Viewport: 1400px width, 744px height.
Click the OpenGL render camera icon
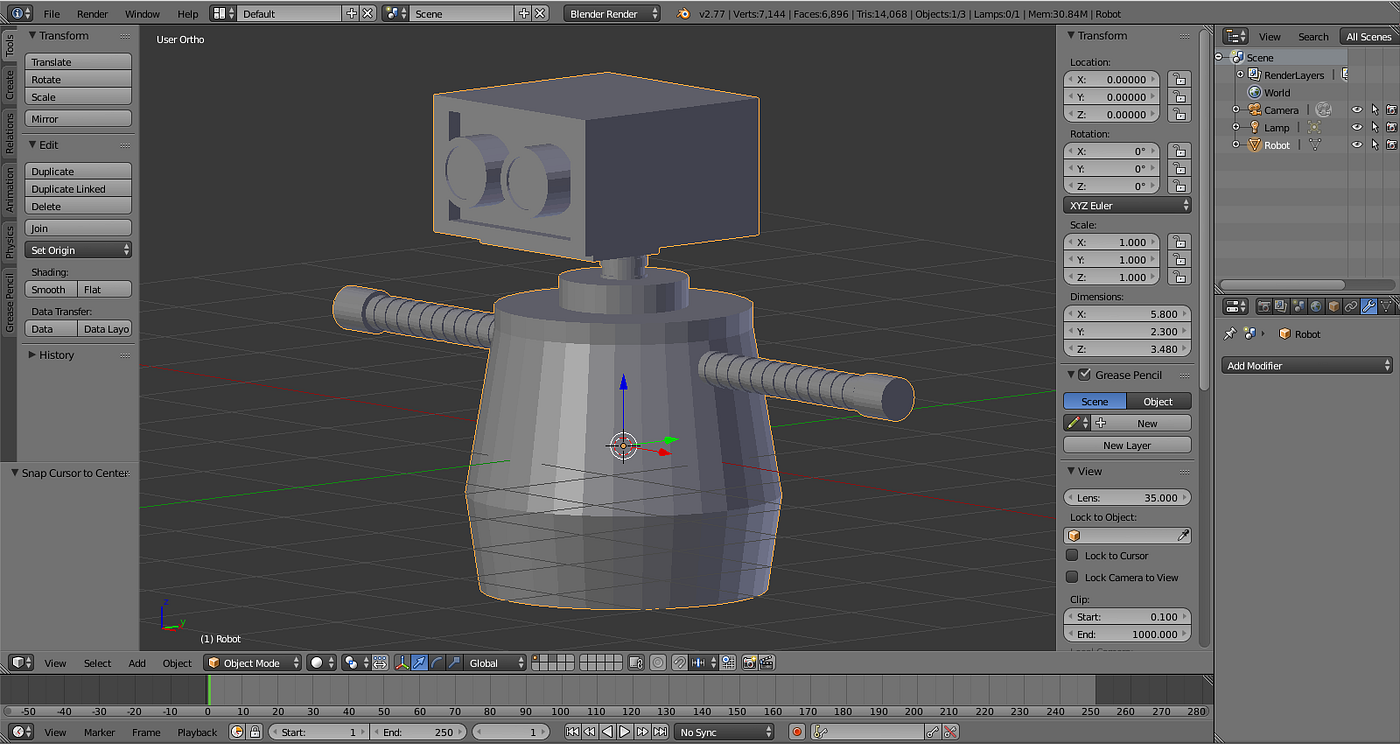coord(749,663)
